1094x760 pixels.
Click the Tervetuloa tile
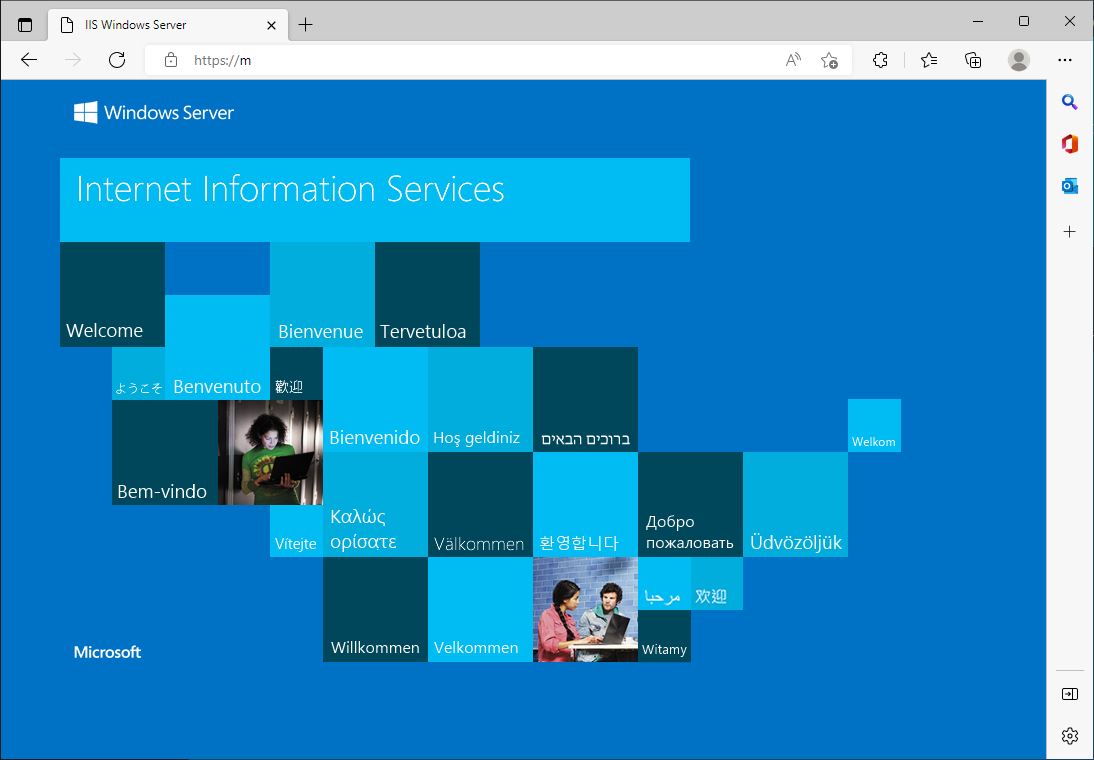point(427,294)
